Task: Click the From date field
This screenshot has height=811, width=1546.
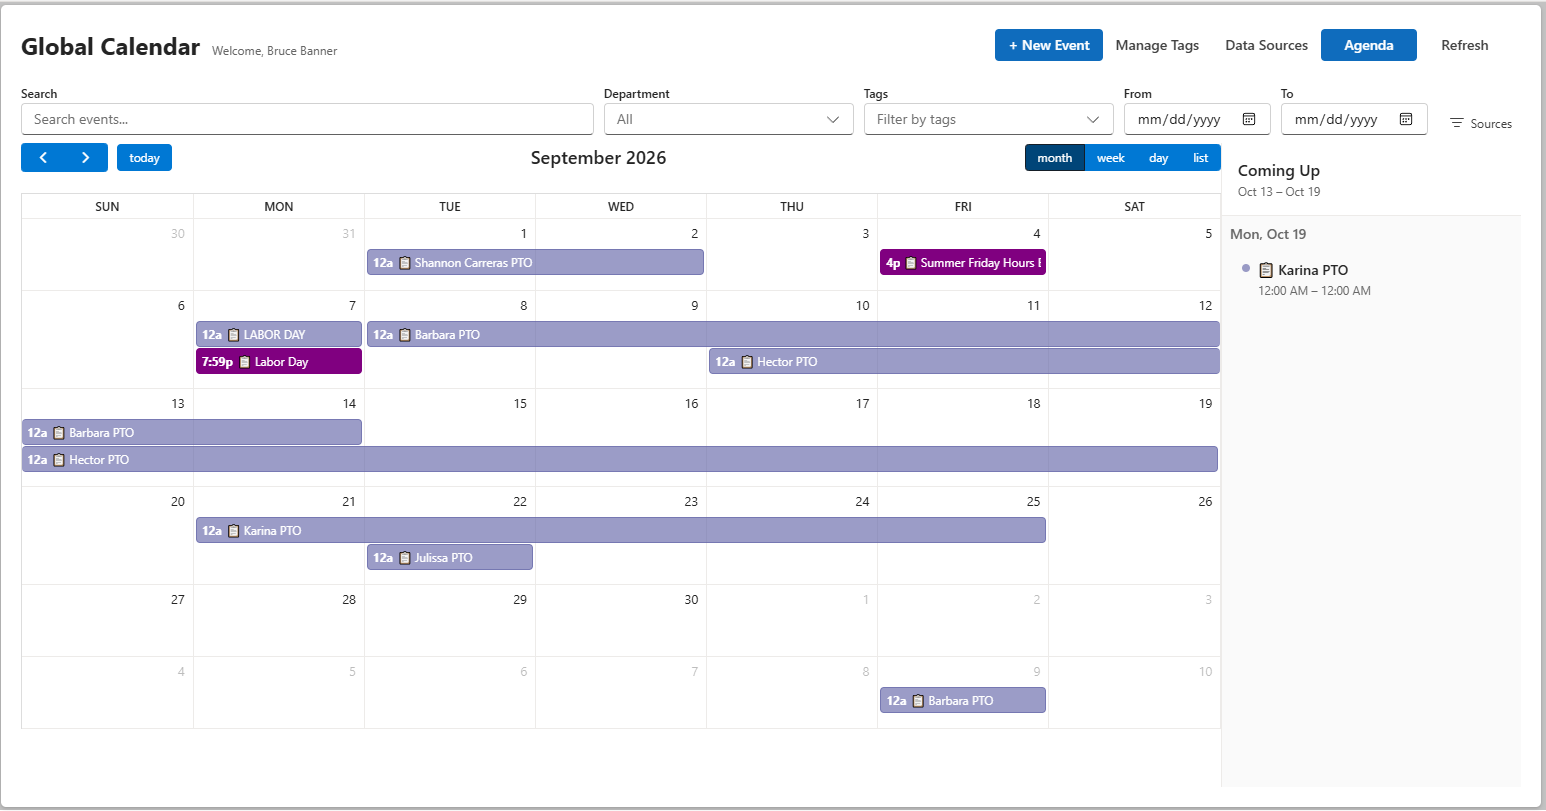Action: [1197, 119]
